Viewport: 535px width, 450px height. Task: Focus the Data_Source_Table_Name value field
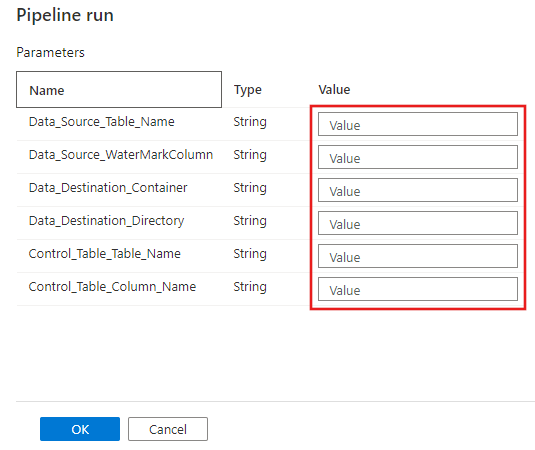coord(418,124)
